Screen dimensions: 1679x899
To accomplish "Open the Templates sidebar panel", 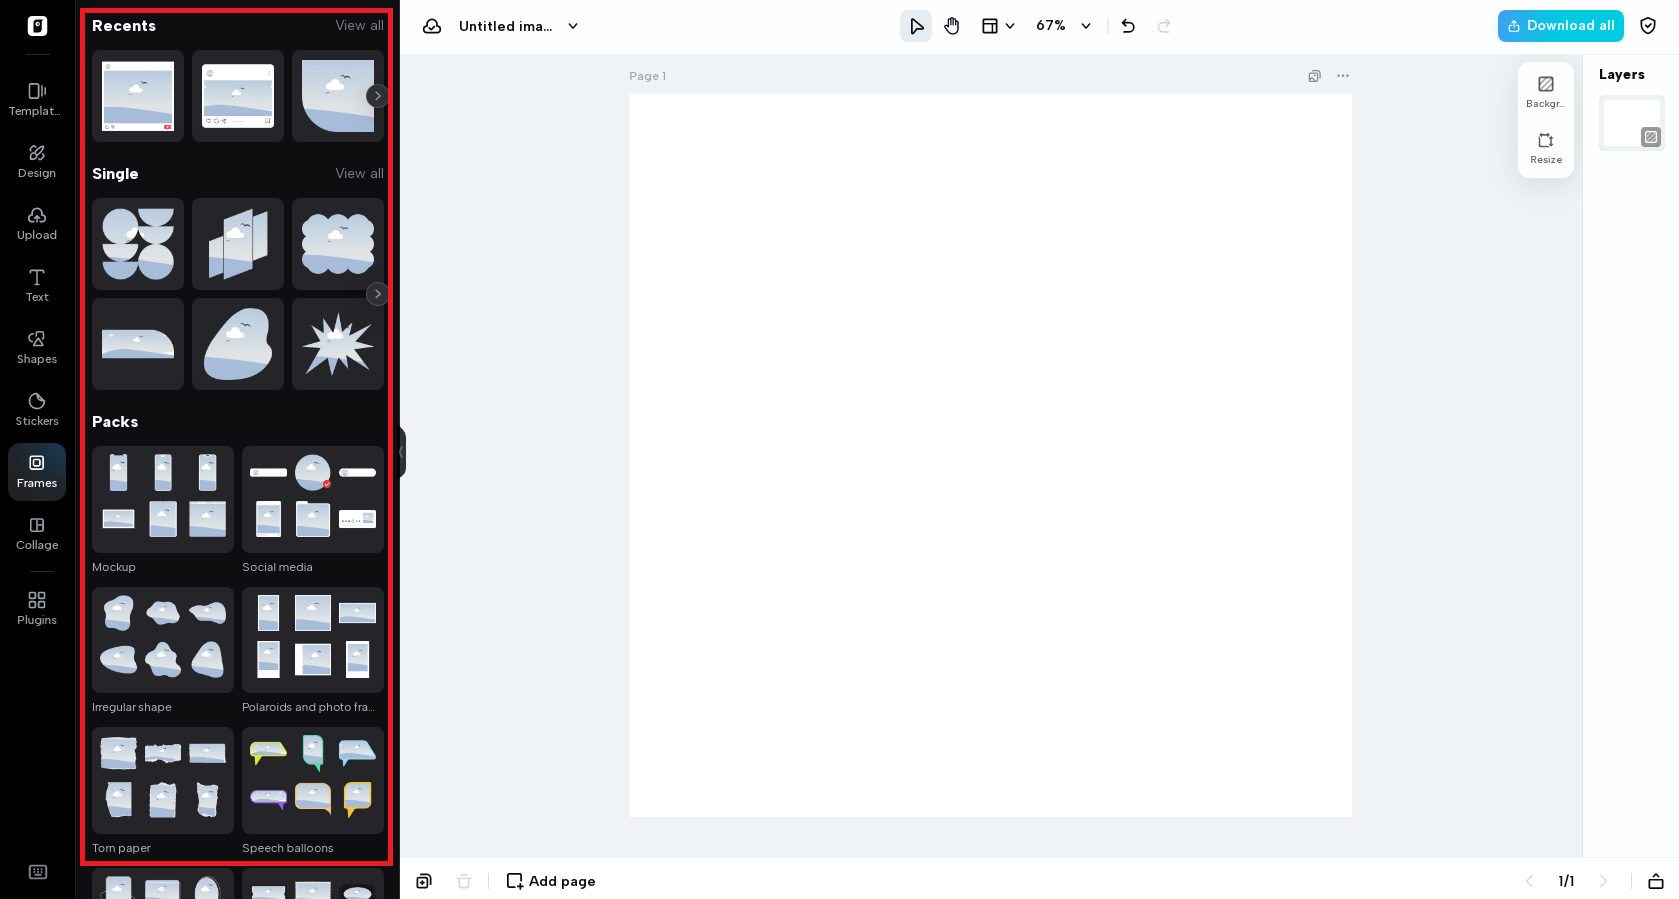I will pos(37,99).
